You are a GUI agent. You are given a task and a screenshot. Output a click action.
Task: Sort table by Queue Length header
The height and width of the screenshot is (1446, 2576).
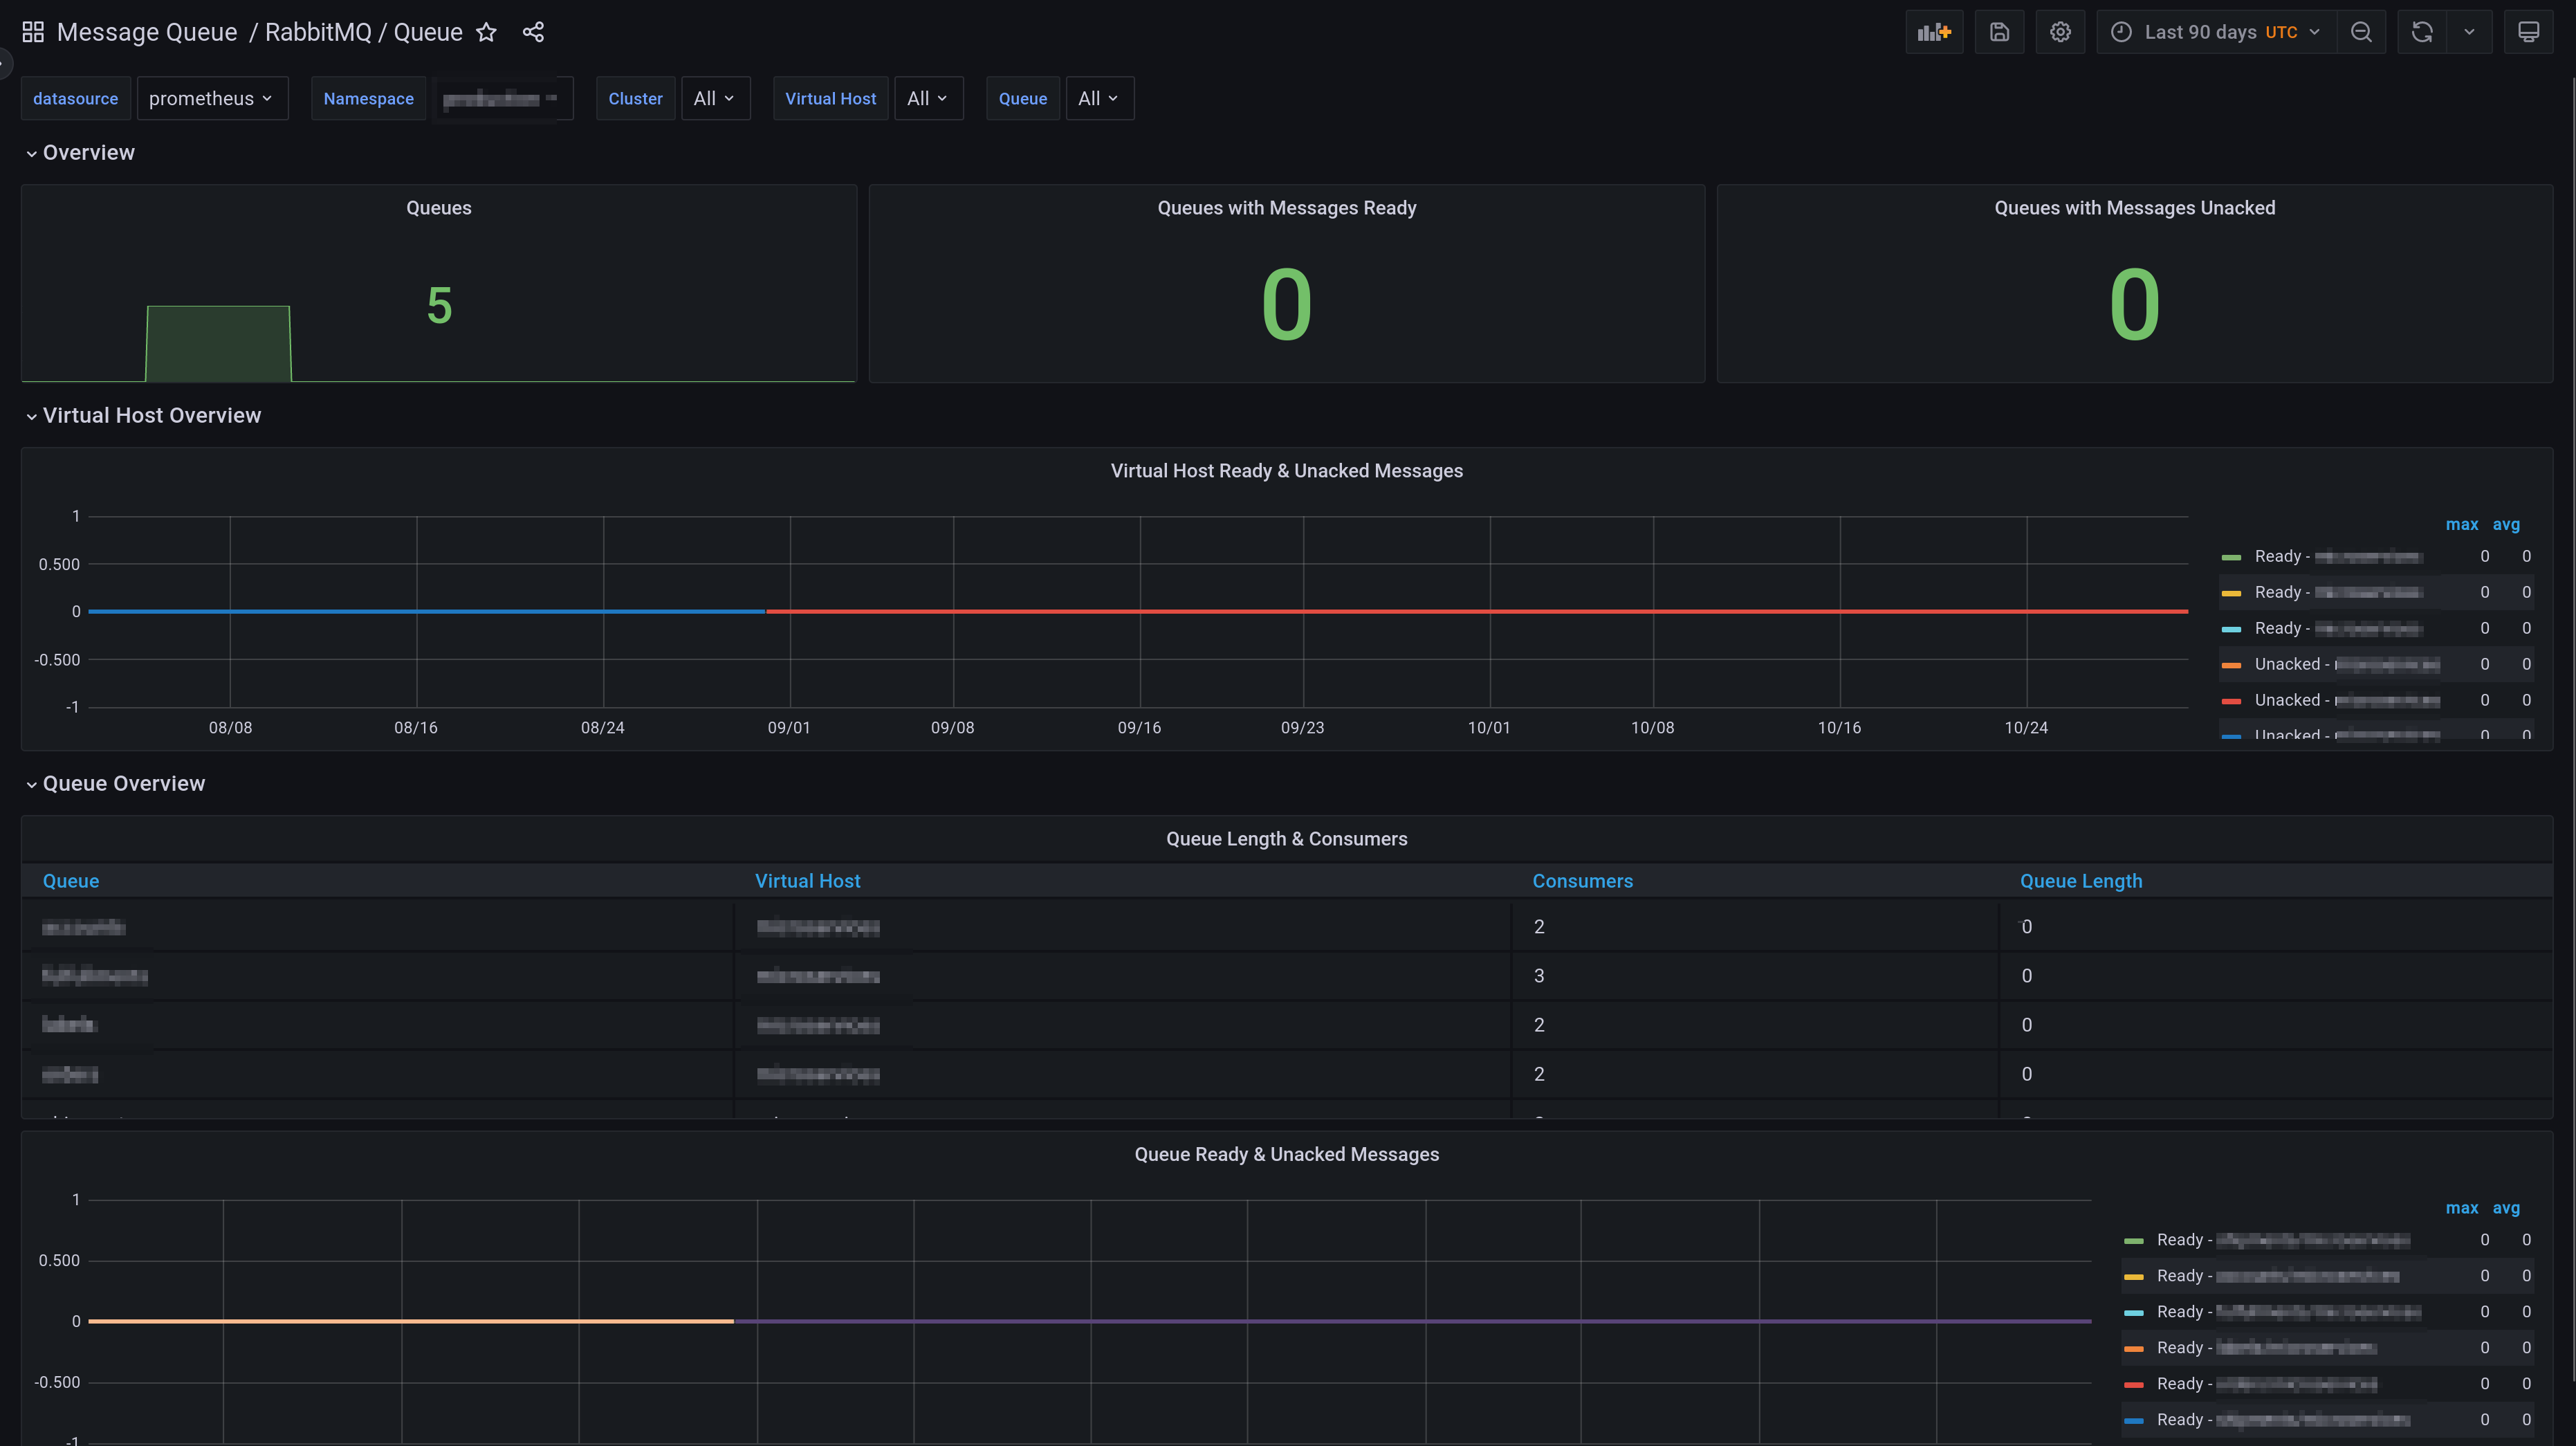point(2080,881)
